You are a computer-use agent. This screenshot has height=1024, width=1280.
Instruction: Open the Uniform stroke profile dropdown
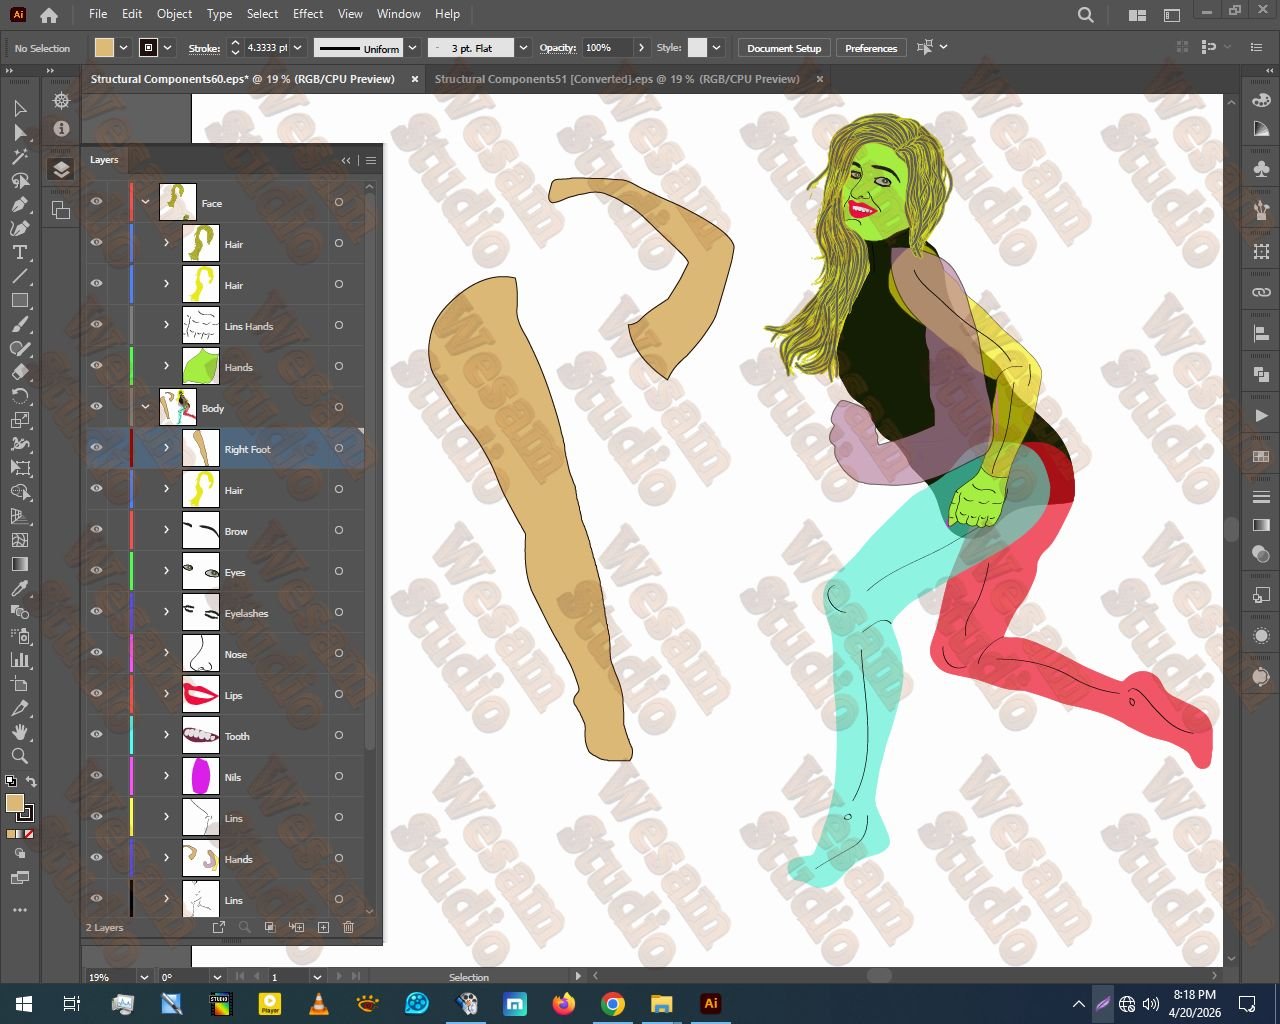412,48
